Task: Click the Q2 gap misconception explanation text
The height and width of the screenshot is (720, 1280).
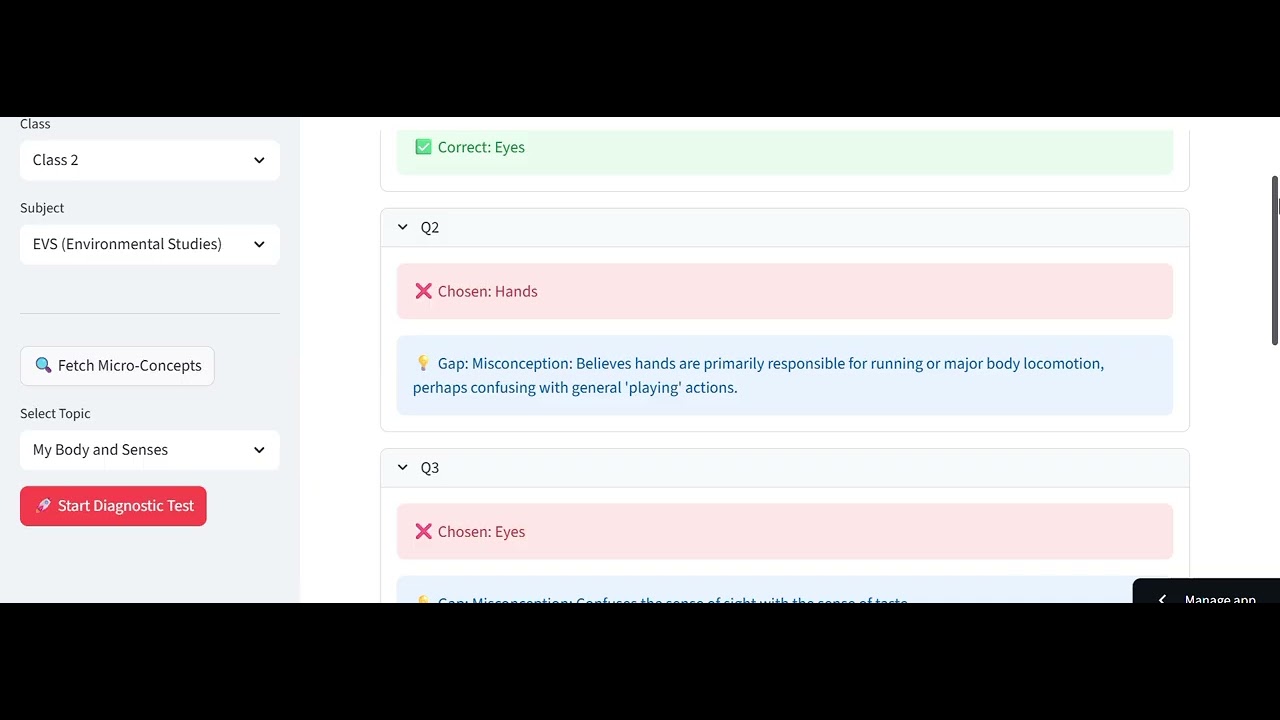Action: point(759,375)
